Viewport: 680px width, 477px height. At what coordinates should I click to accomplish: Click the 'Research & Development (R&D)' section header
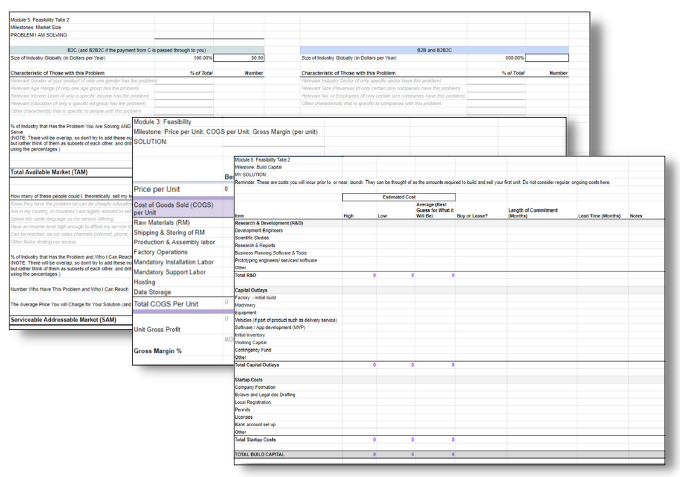pyautogui.click(x=268, y=223)
